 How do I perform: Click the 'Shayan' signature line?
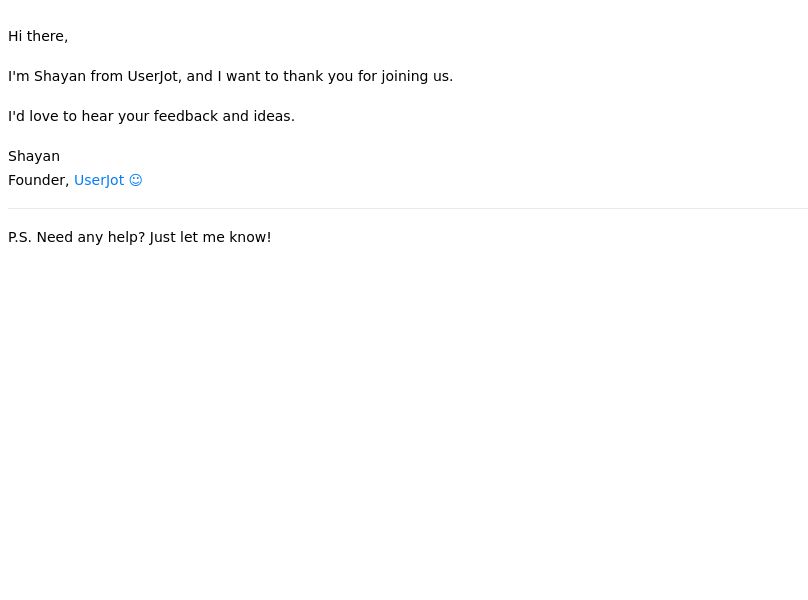(x=34, y=156)
